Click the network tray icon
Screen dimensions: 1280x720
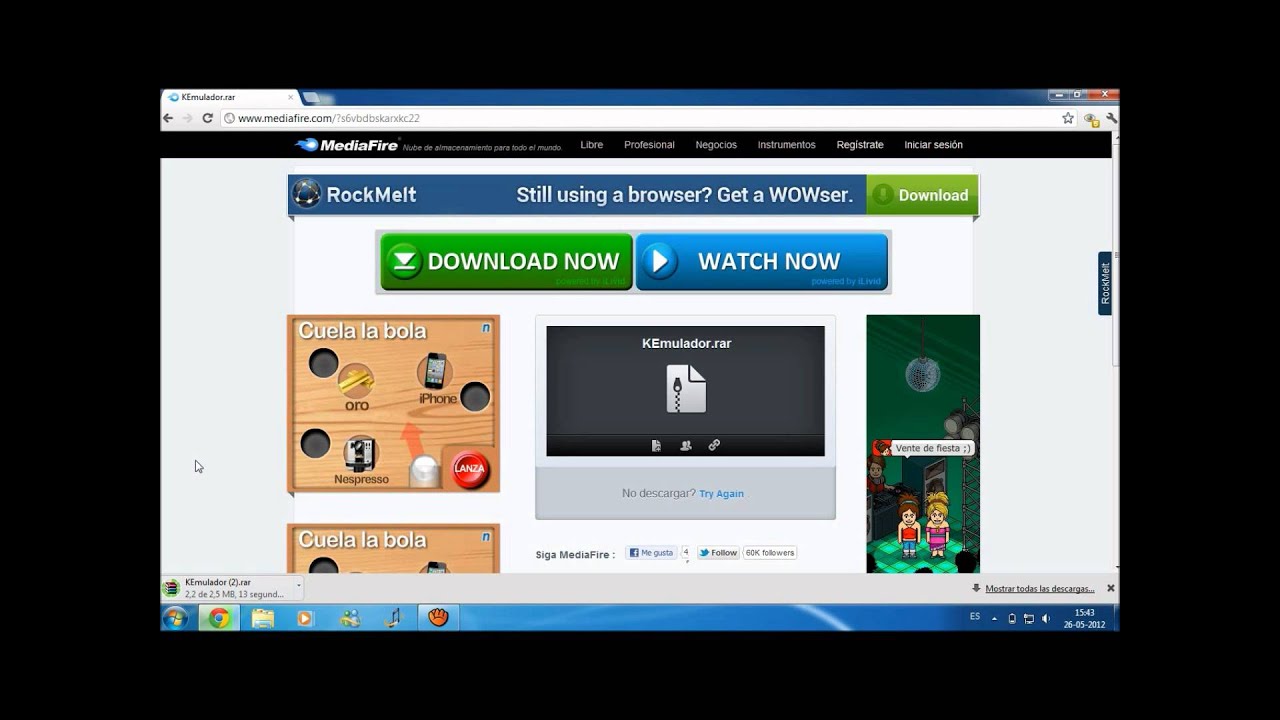pyautogui.click(x=1028, y=618)
